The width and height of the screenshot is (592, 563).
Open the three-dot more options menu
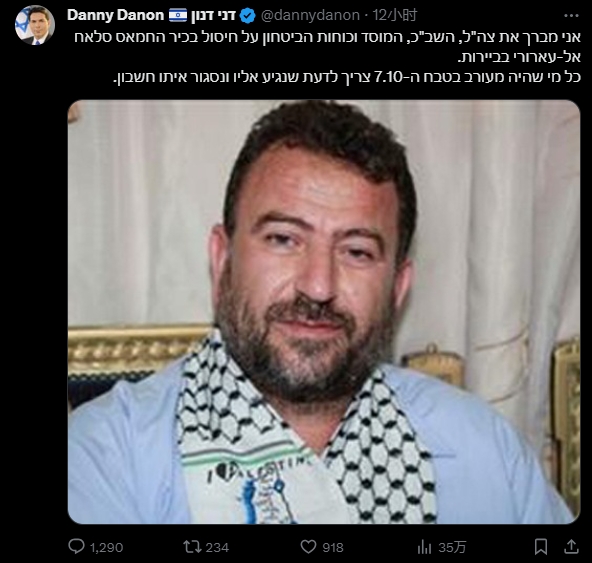pos(571,15)
